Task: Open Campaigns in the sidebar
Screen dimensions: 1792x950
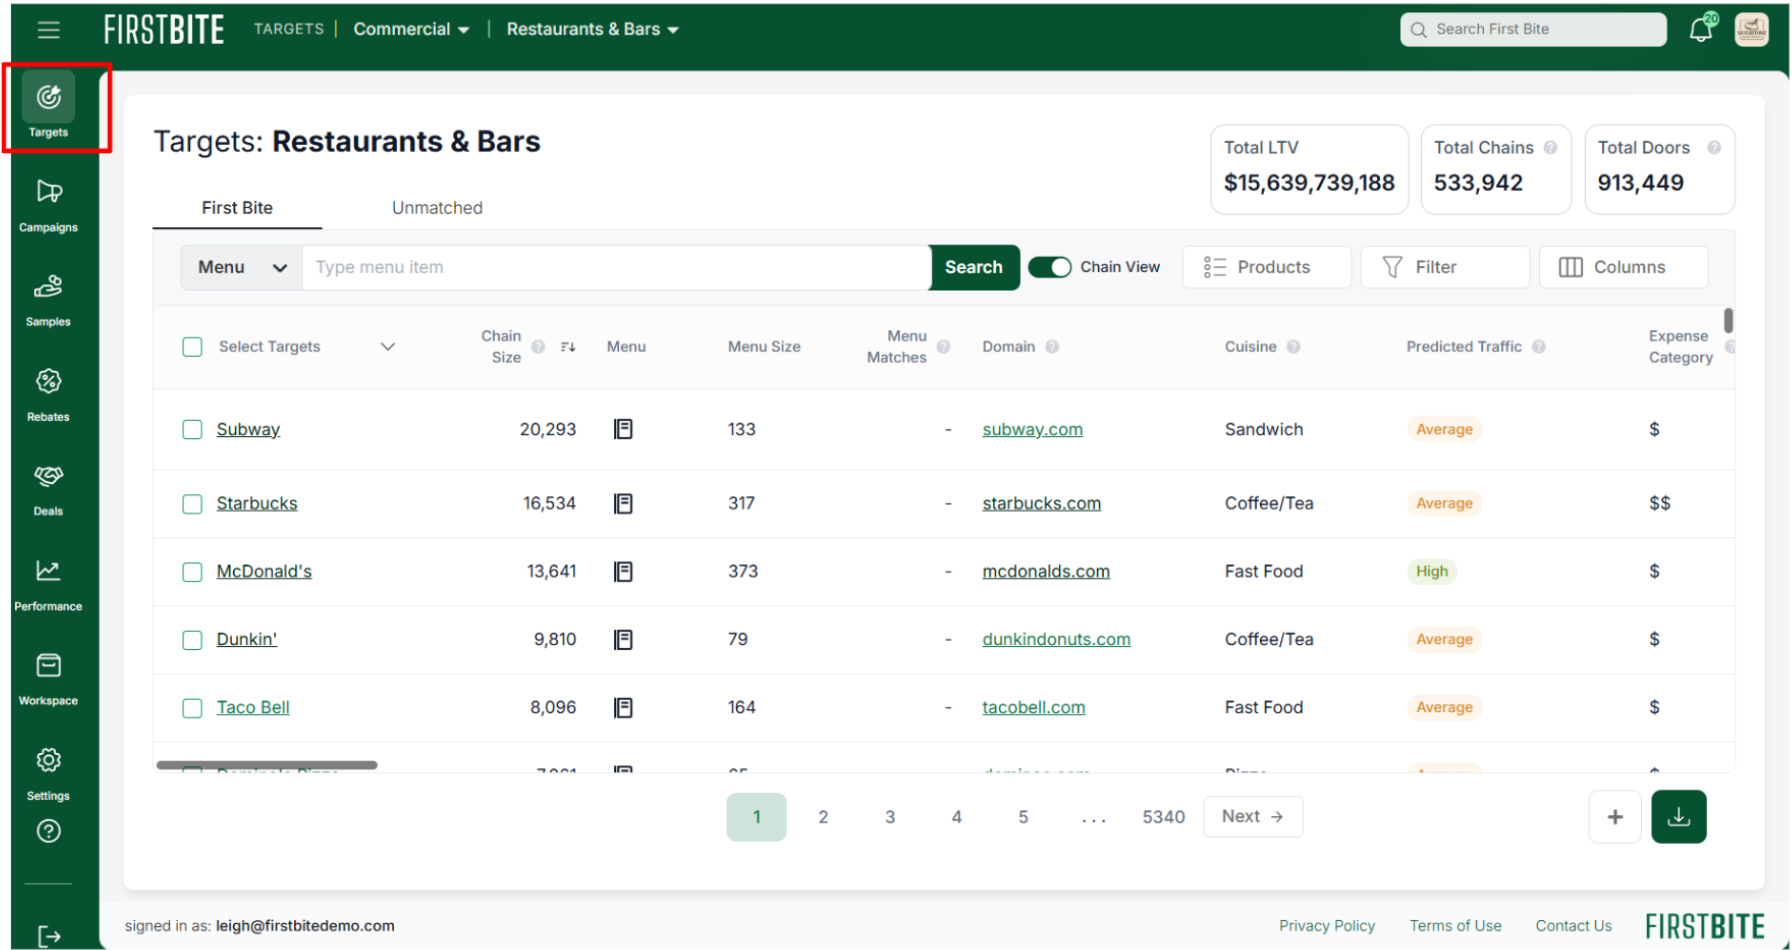Action: 48,204
